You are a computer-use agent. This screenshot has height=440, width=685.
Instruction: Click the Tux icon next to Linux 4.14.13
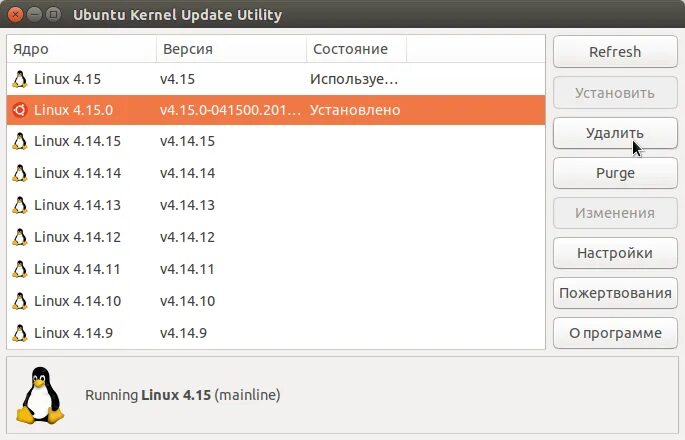pyautogui.click(x=20, y=205)
